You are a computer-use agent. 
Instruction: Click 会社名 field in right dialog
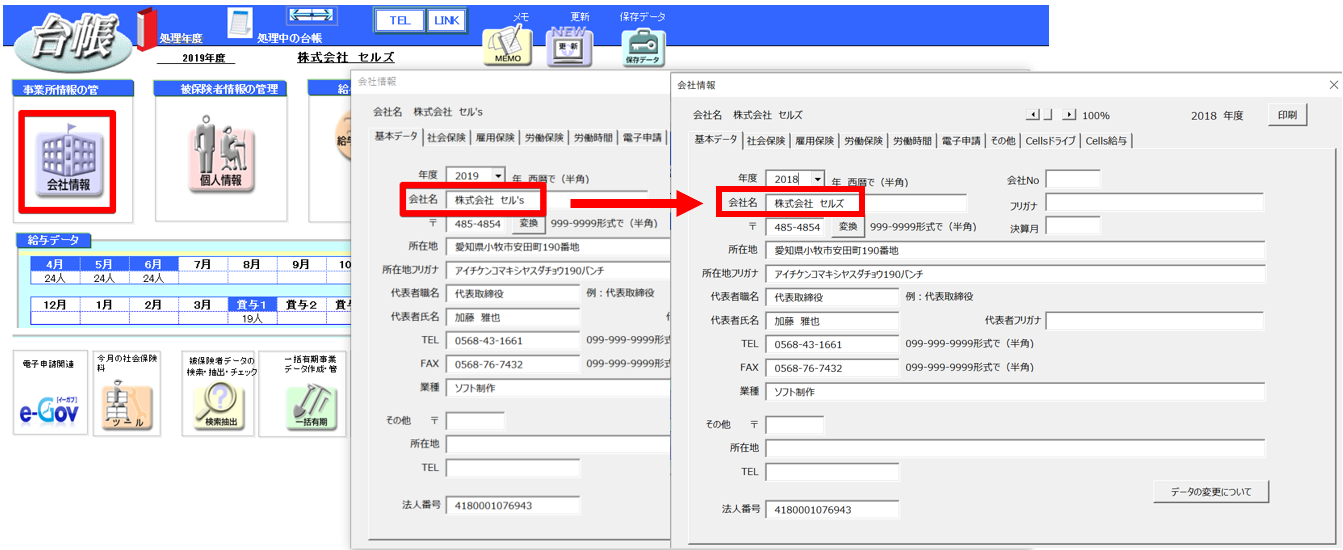(x=866, y=203)
